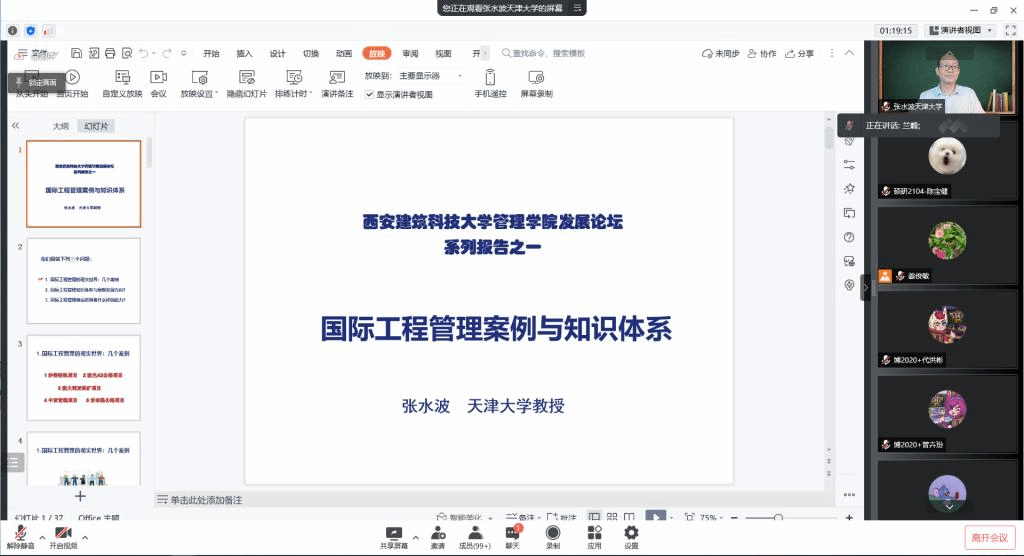Open meeting 设置 settings gear

point(631,533)
